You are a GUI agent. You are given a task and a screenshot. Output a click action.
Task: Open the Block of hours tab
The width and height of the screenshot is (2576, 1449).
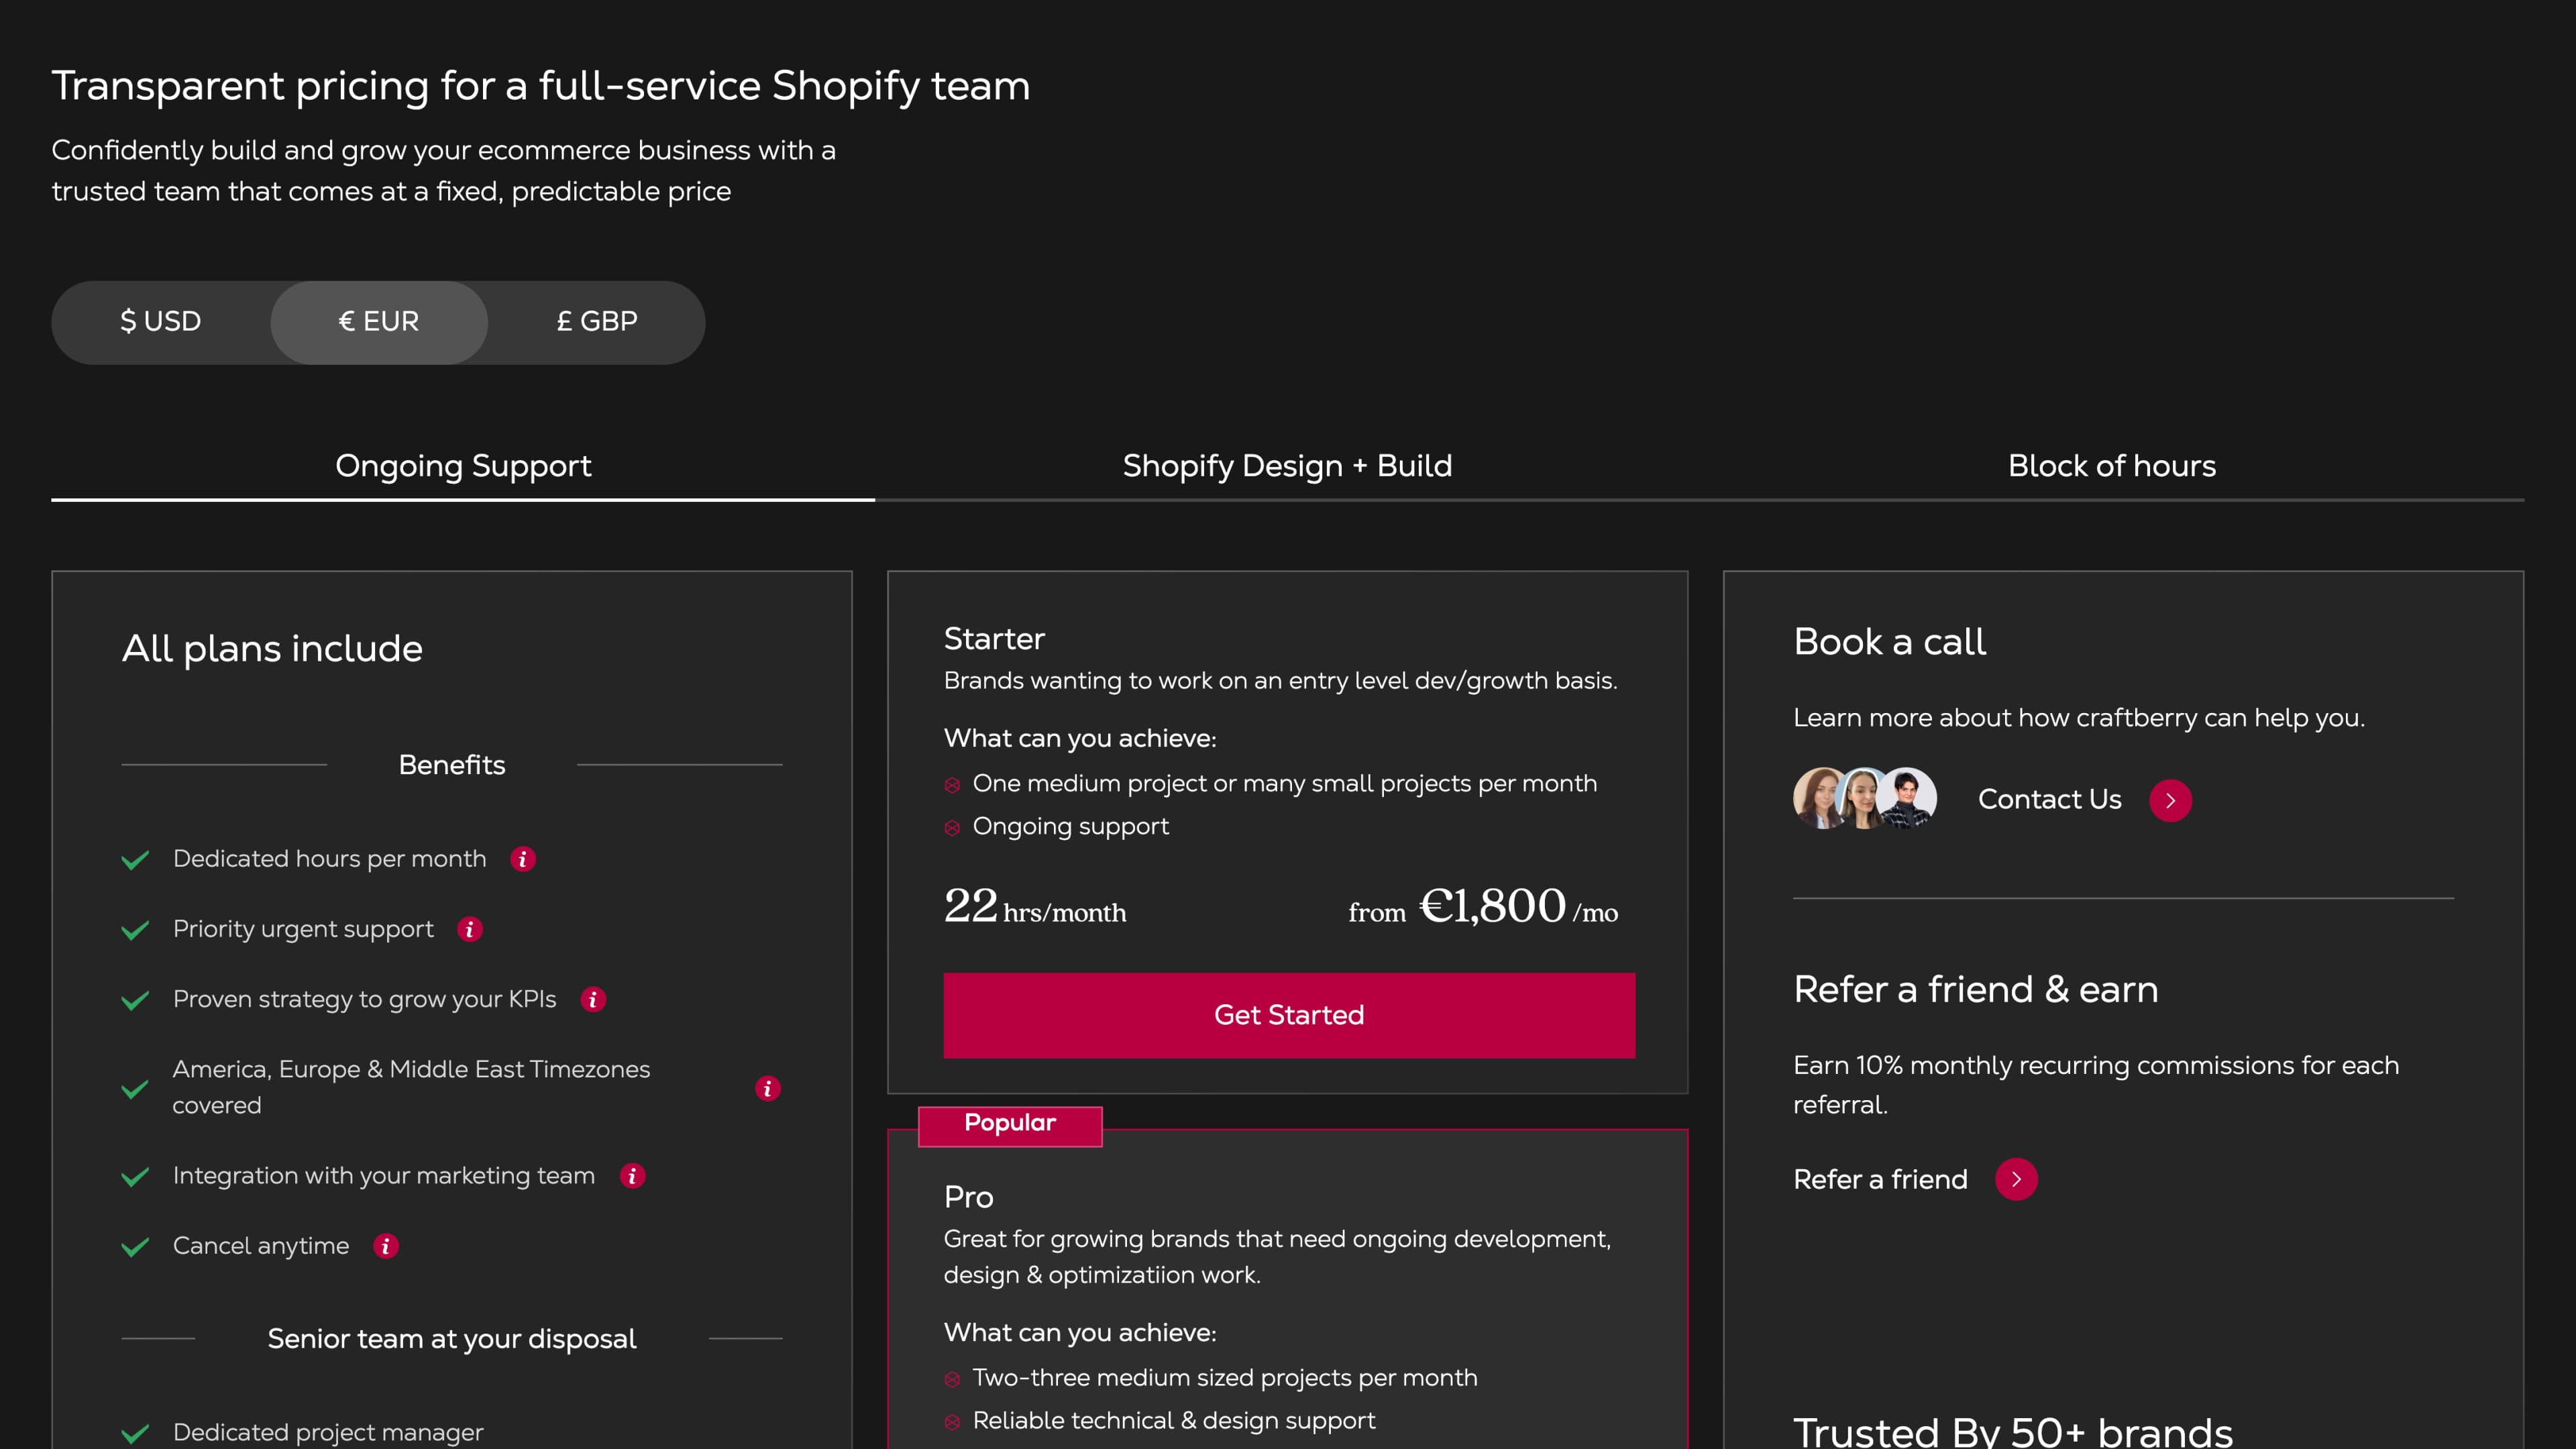point(2111,466)
